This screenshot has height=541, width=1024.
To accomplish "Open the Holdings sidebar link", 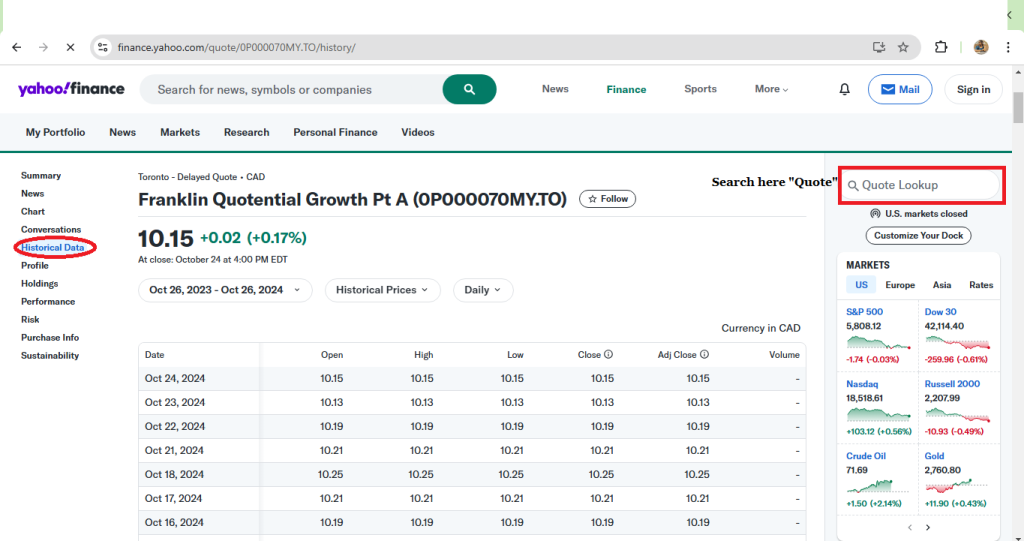I will pyautogui.click(x=39, y=284).
